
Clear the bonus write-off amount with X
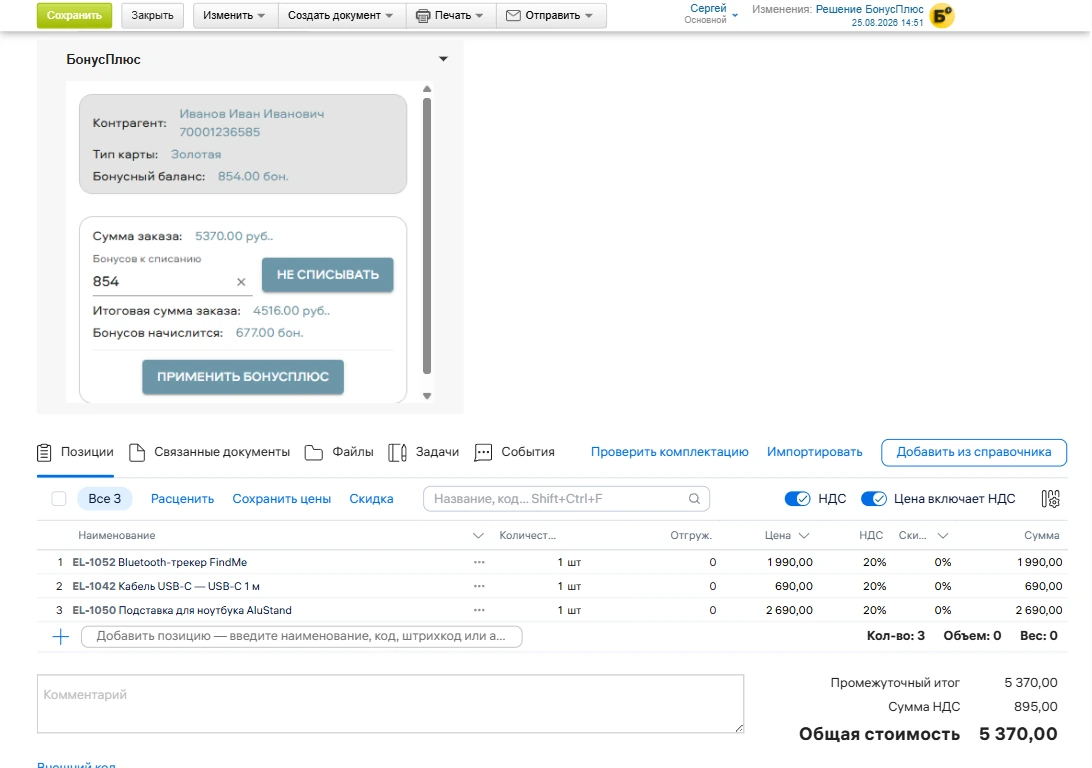pos(241,282)
